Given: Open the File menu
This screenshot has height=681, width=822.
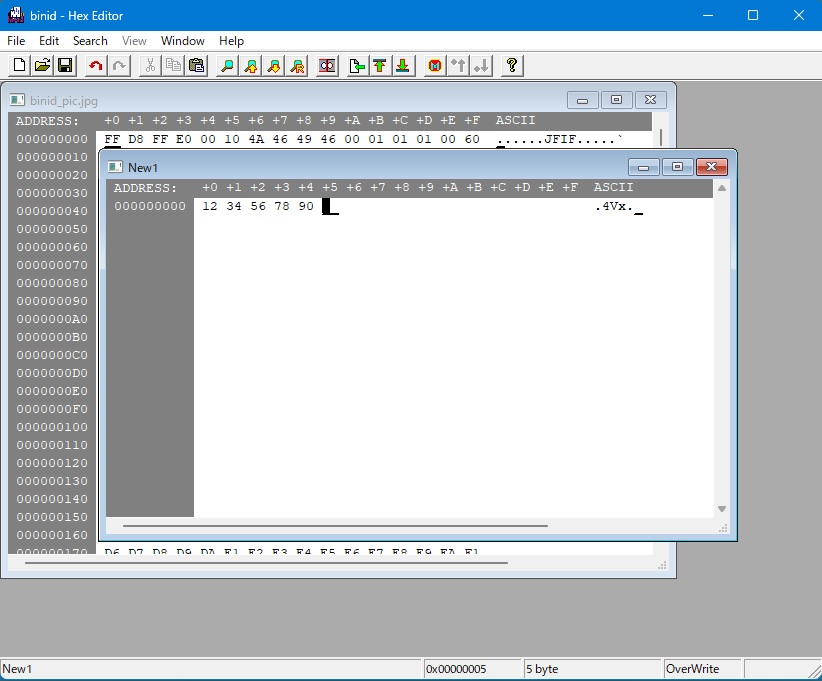Looking at the screenshot, I should (16, 41).
